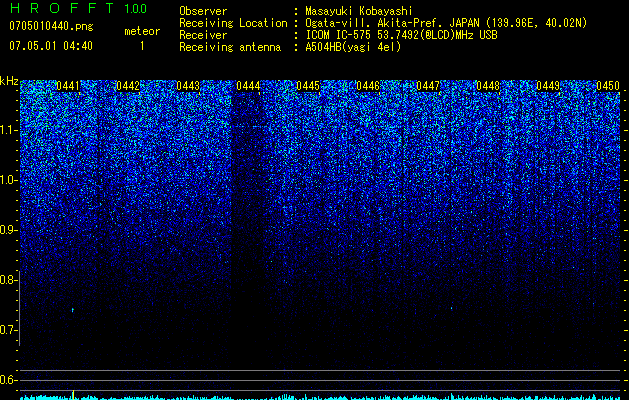Click the 0446 time marker
Viewport: 629px width, 400px height.
pos(368,86)
